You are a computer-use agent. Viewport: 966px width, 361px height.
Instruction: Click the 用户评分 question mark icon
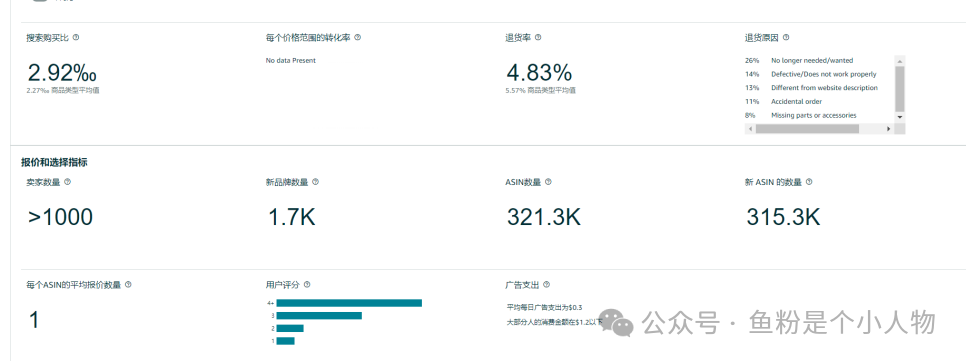[x=307, y=285]
